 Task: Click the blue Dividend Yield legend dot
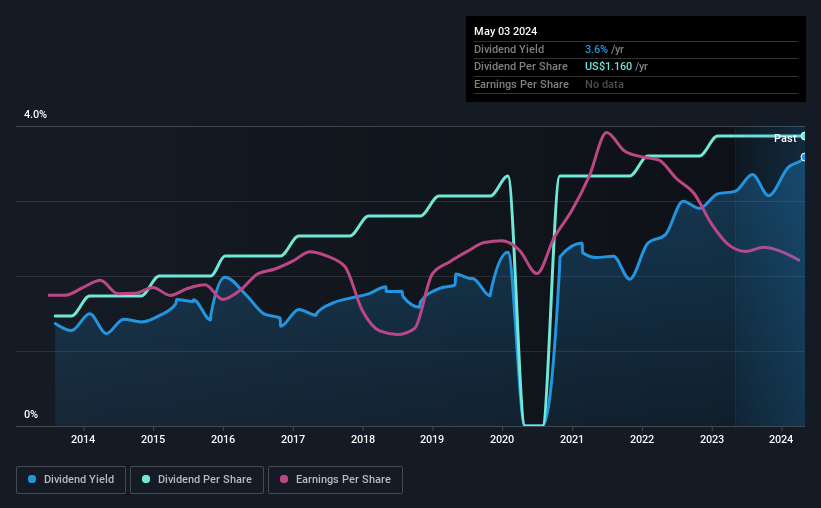tap(32, 479)
